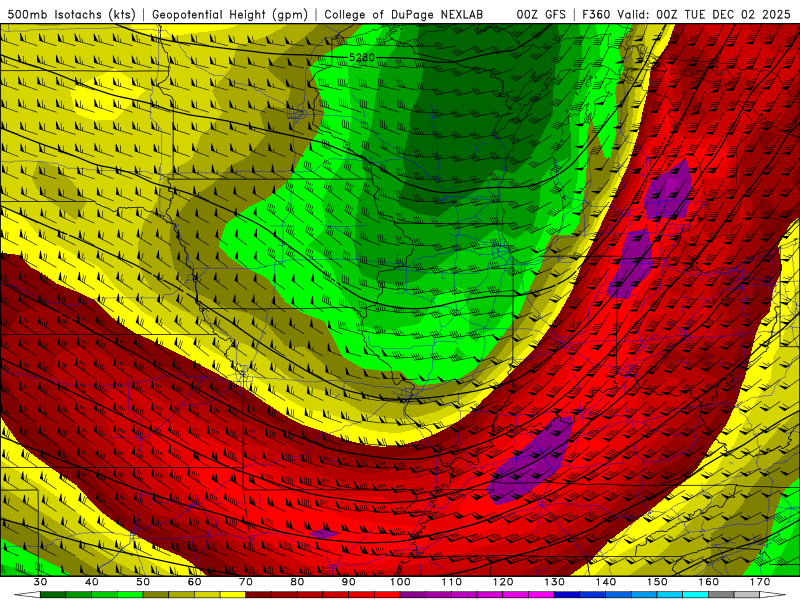Click the 'College of DuPage NEXLAB' label
The image size is (800, 600).
403,14
